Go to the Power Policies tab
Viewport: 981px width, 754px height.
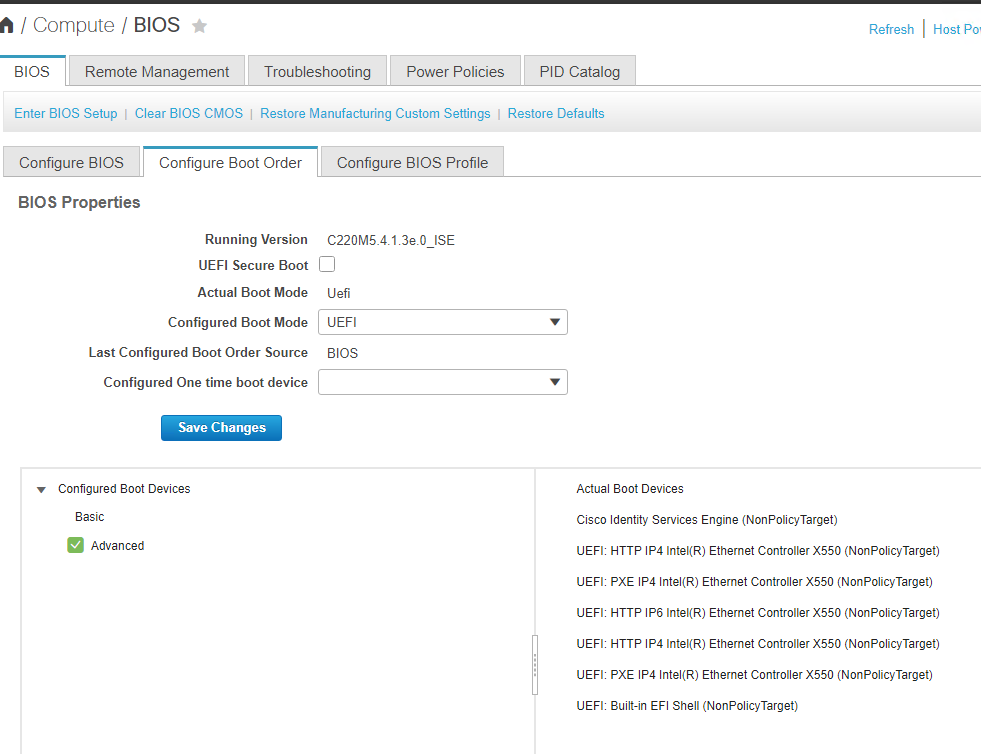[455, 71]
